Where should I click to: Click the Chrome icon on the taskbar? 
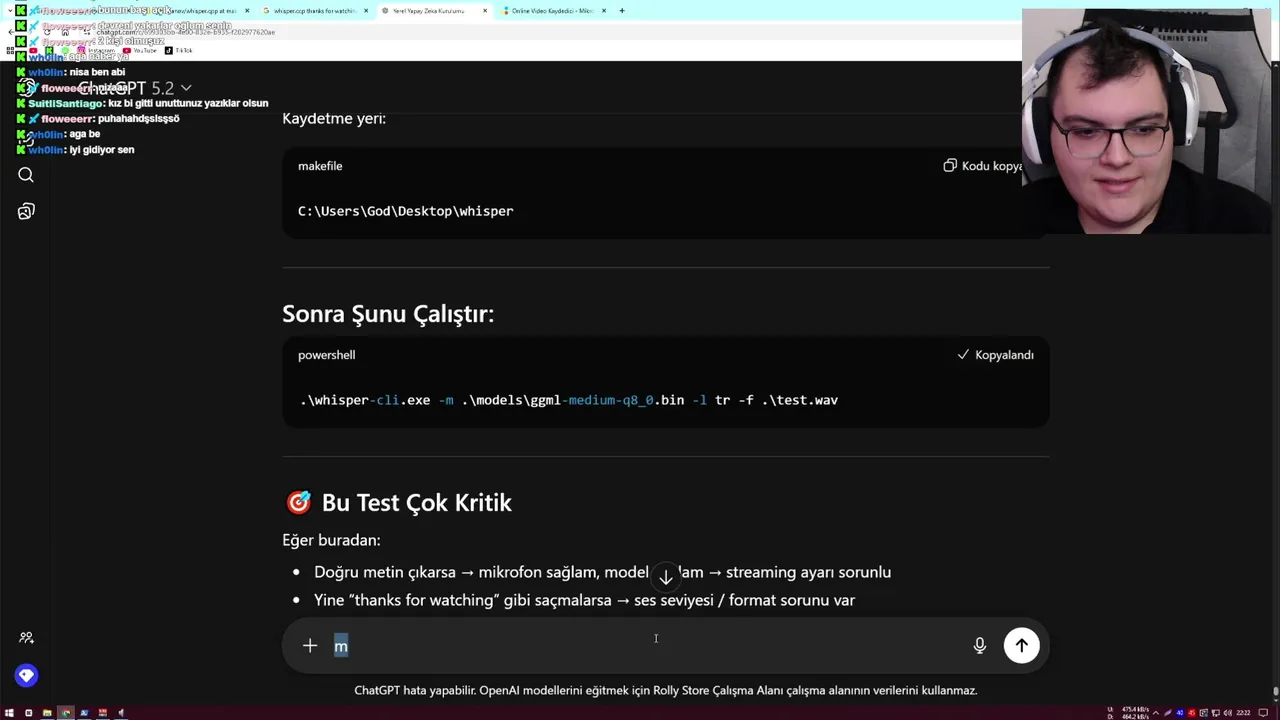pyautogui.click(x=65, y=713)
